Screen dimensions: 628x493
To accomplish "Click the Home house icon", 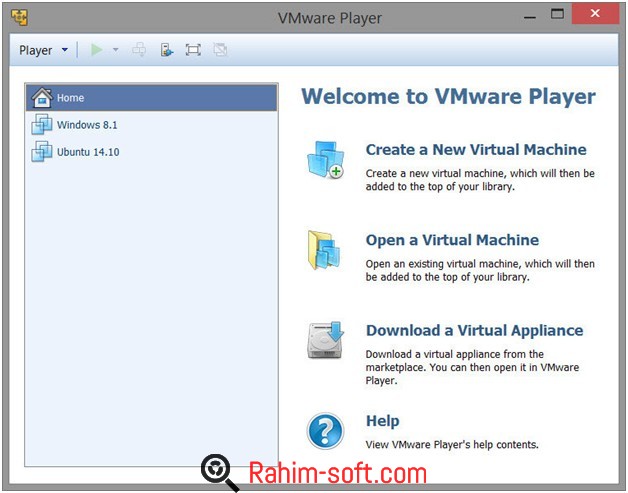I will (42, 98).
